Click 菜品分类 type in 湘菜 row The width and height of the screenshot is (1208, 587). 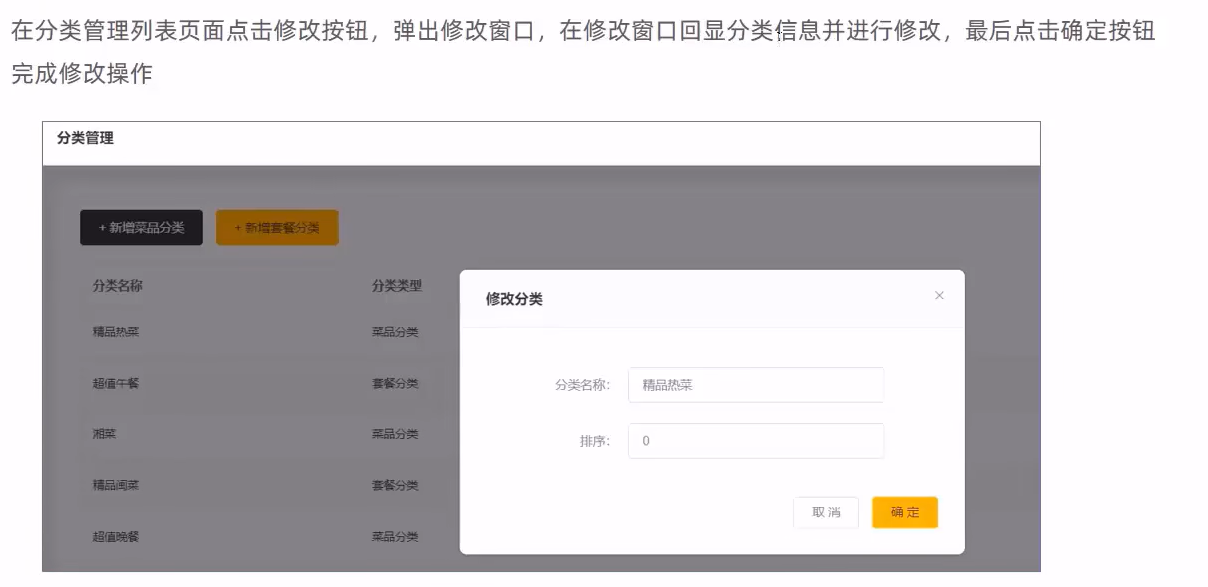(395, 434)
